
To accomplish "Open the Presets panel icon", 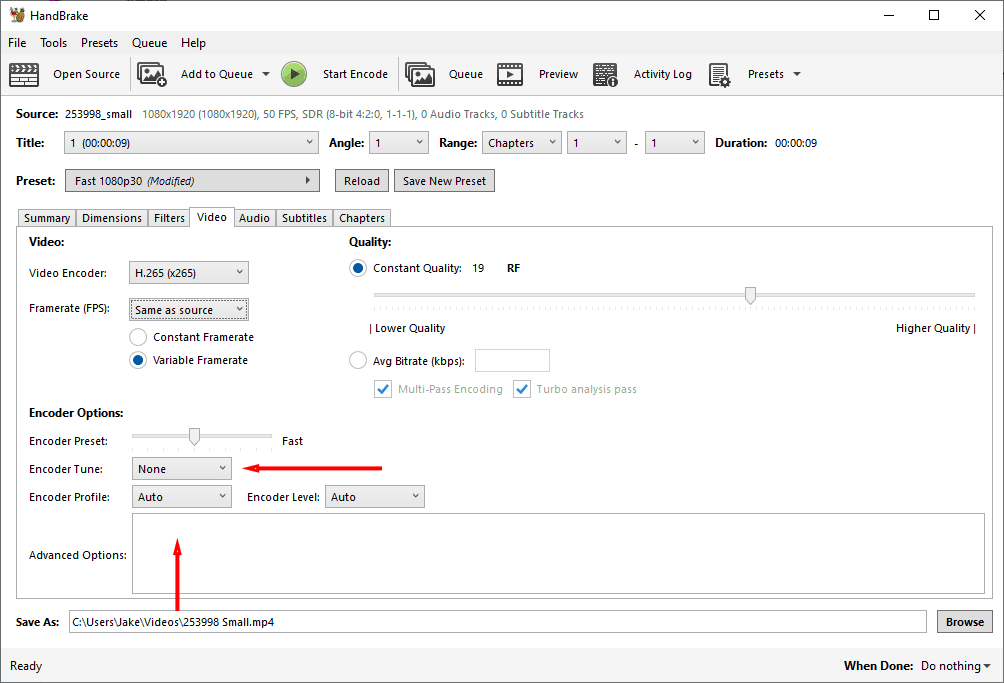I will pyautogui.click(x=719, y=74).
